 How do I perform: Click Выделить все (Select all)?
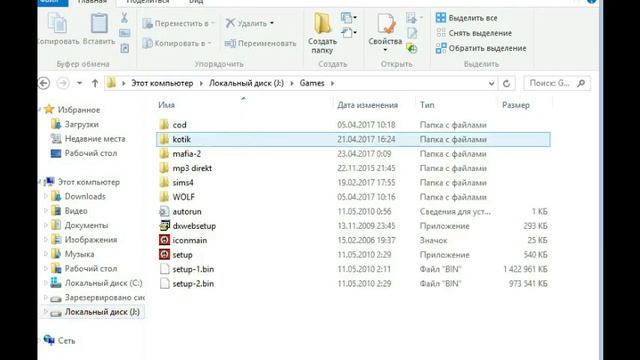click(x=467, y=18)
